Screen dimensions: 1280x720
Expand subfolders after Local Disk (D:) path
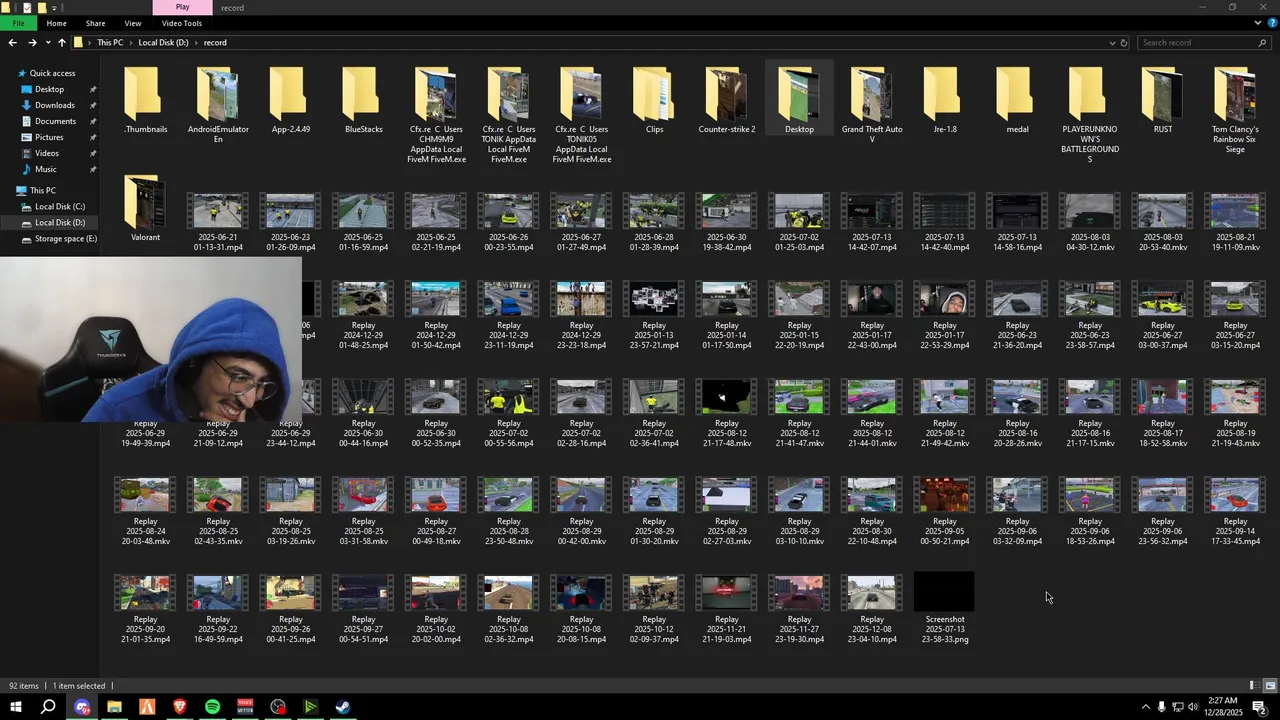[x=196, y=43]
